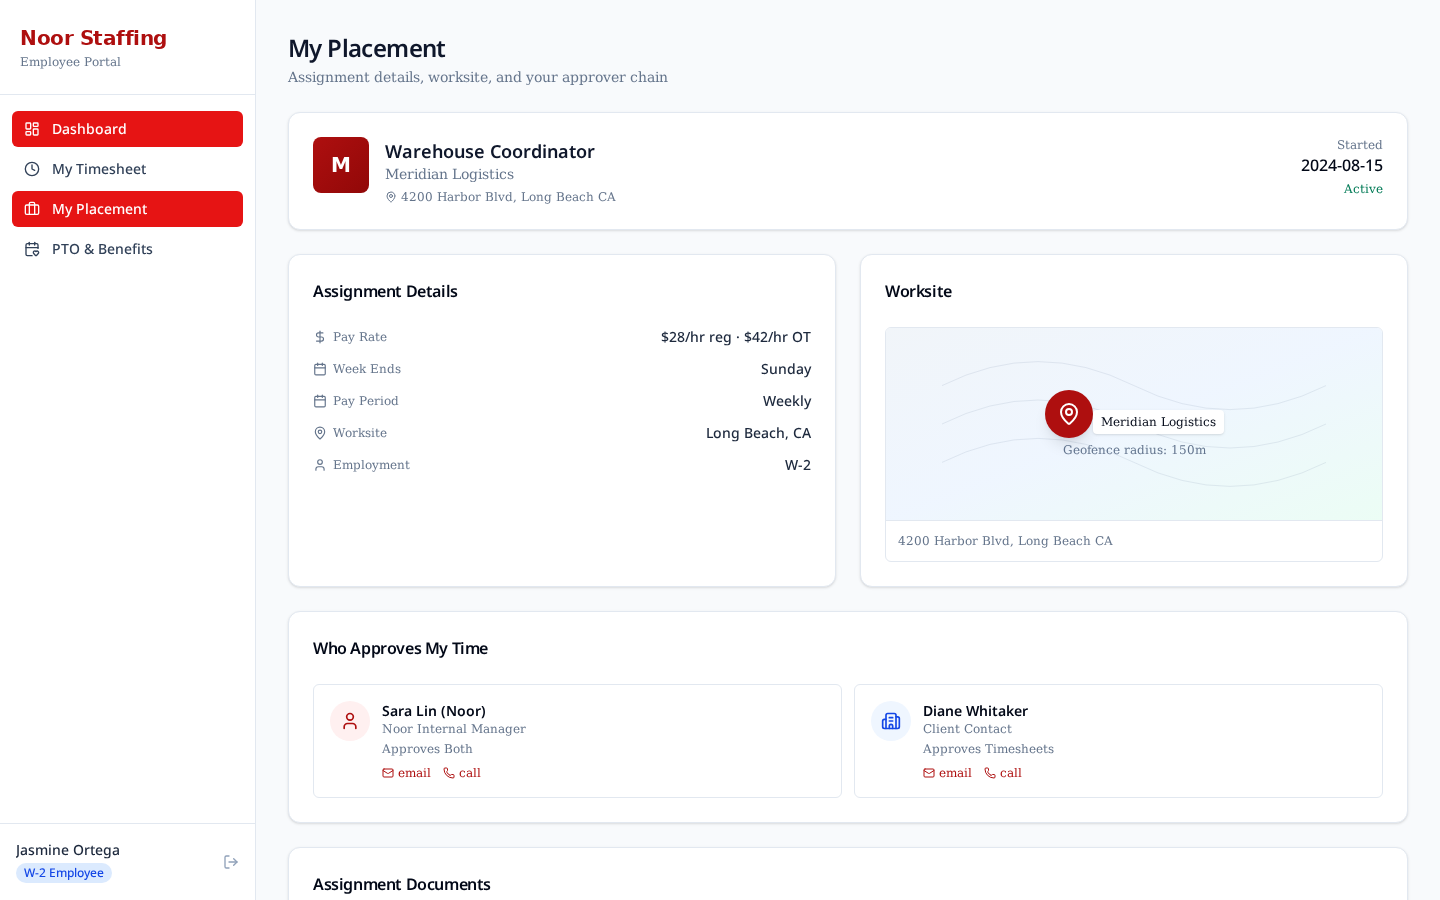Open My Timesheet in sidebar
The width and height of the screenshot is (1440, 900).
[x=127, y=169]
